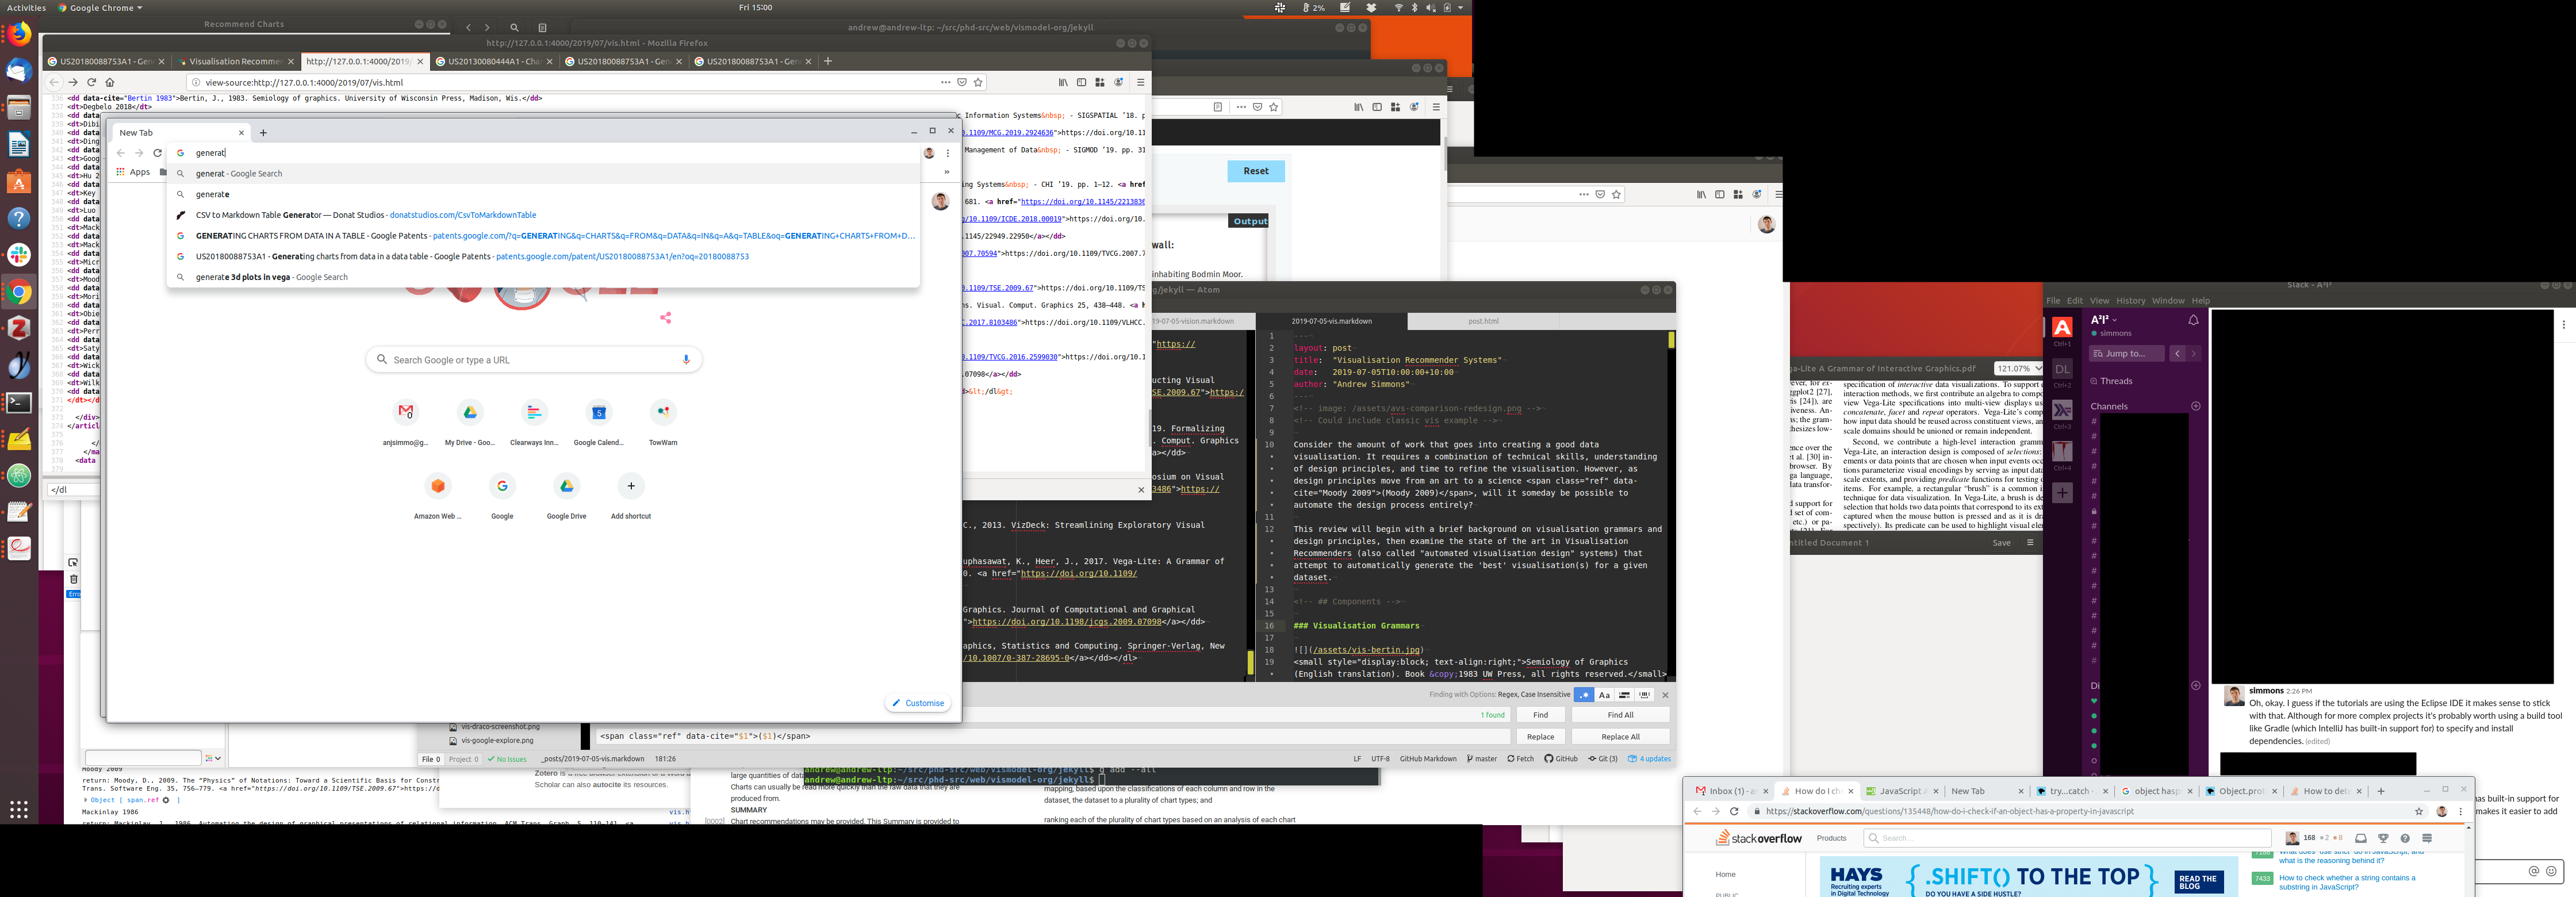The image size is (2576, 897).
Task: Switch to post.html tab in Atom
Action: pyautogui.click(x=1483, y=322)
